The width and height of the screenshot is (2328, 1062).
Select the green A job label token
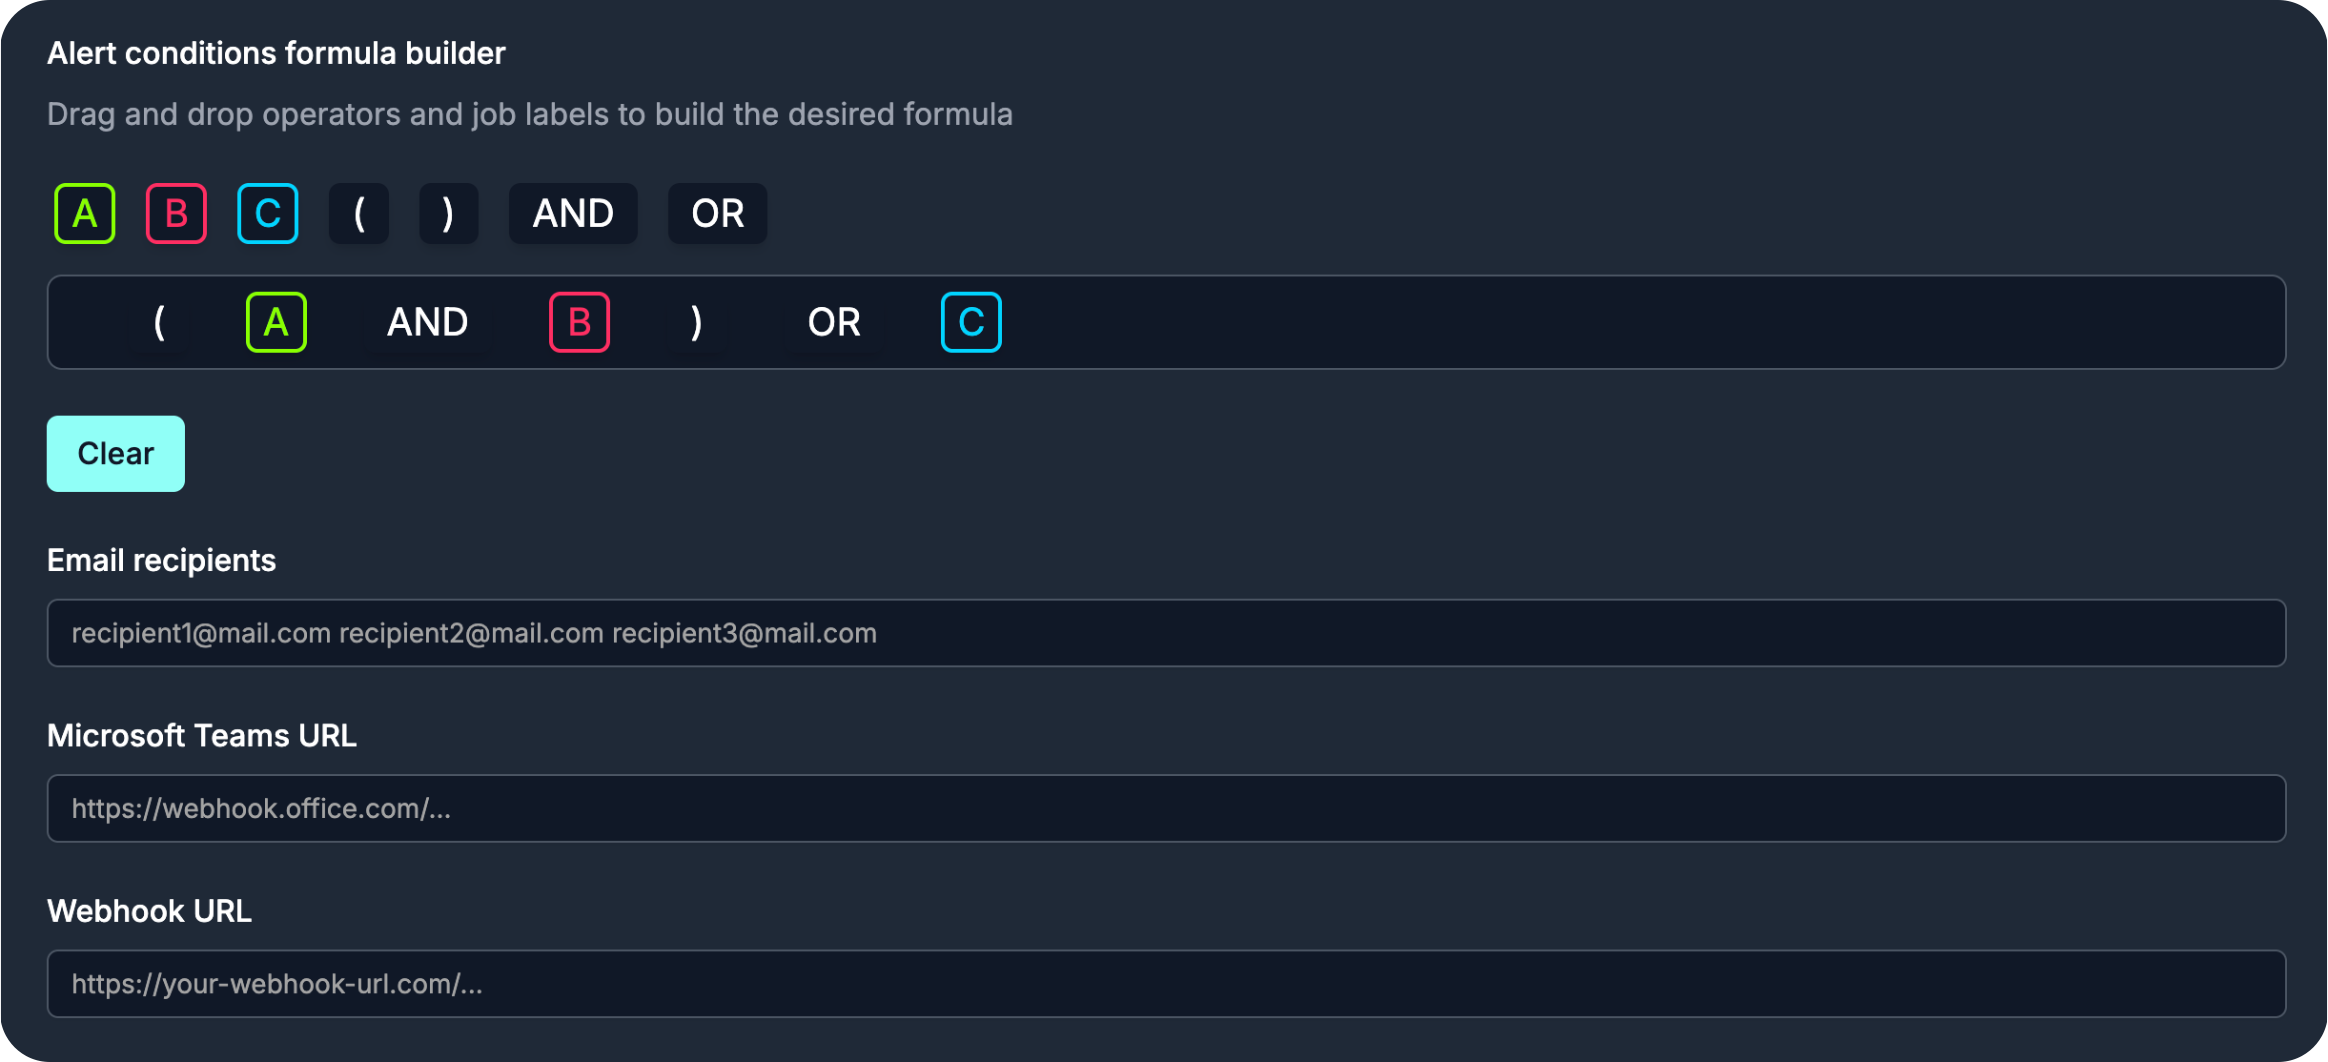(84, 213)
